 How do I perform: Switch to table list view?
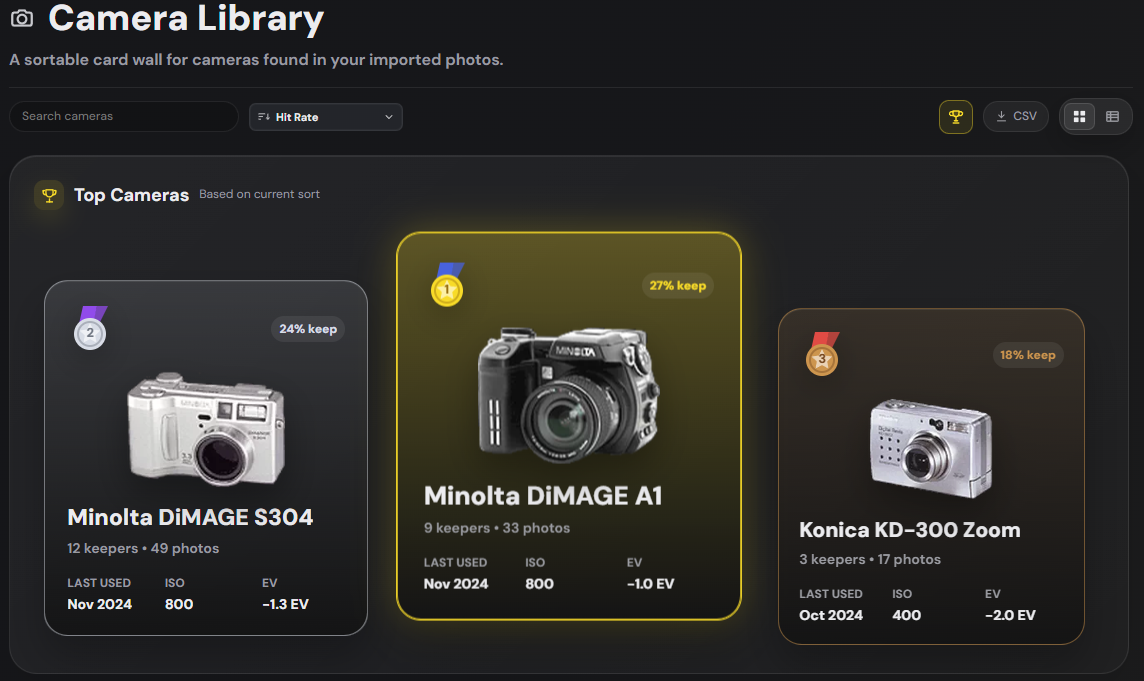click(x=1112, y=117)
